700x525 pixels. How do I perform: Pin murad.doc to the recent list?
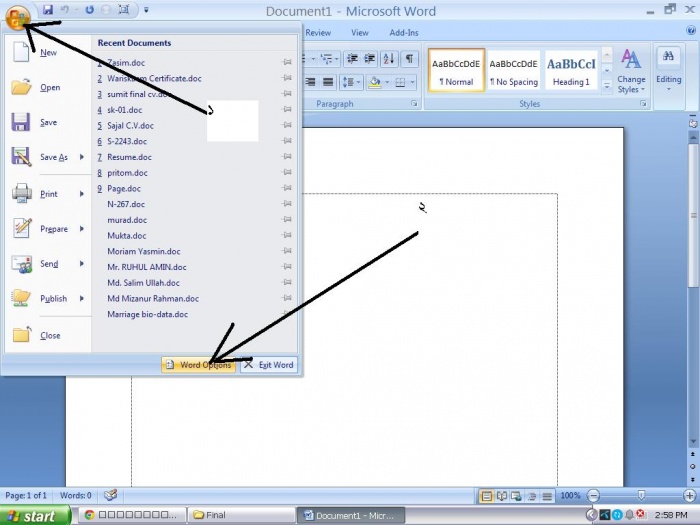tap(287, 220)
